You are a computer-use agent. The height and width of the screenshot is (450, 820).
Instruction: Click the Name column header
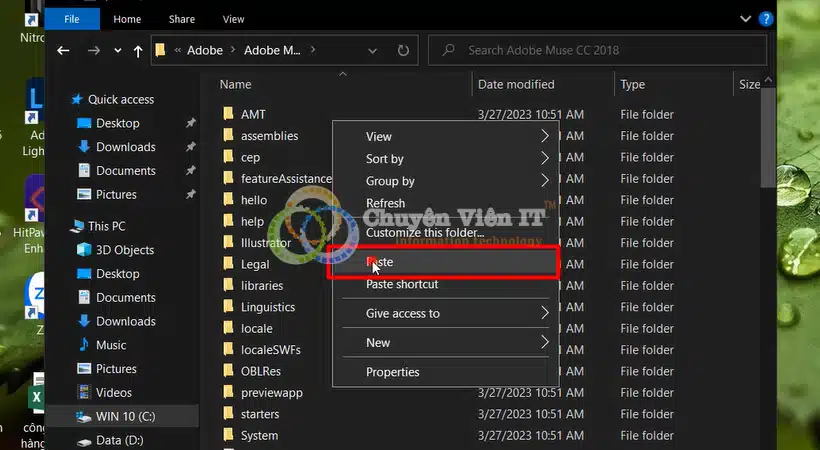(236, 85)
